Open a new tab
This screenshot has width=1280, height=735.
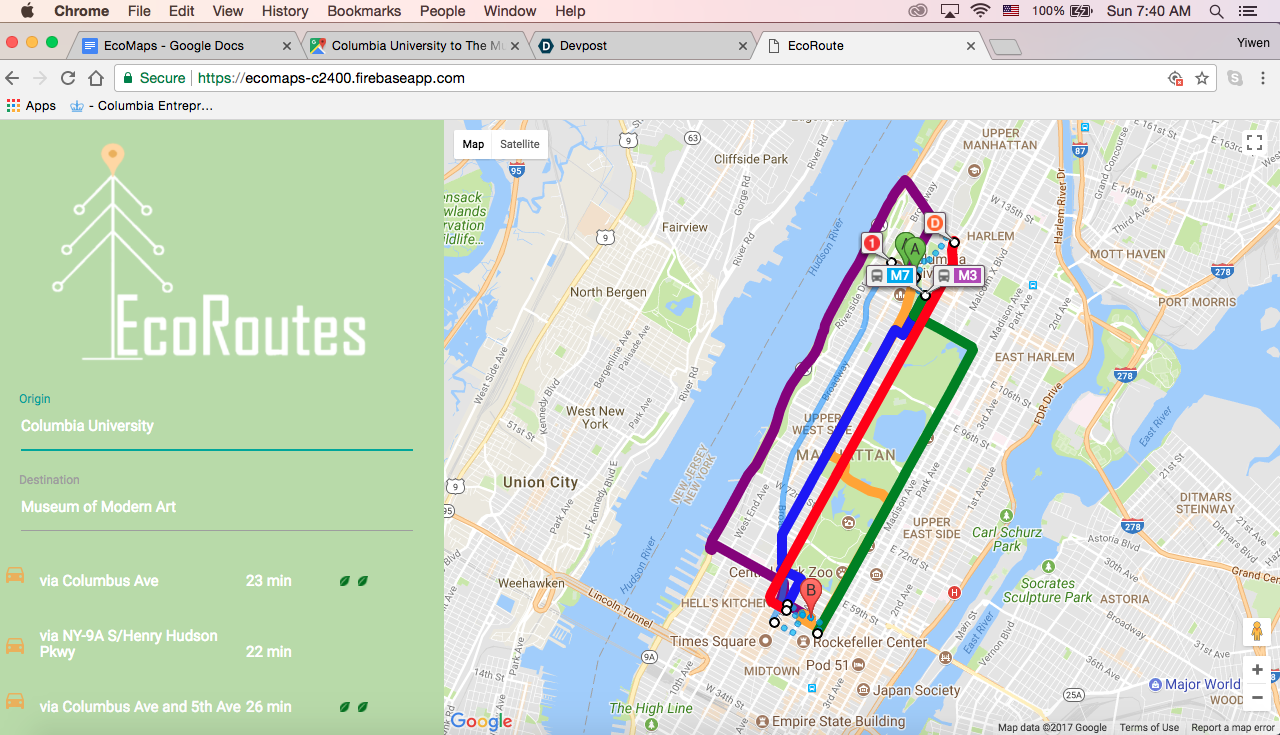(1005, 47)
